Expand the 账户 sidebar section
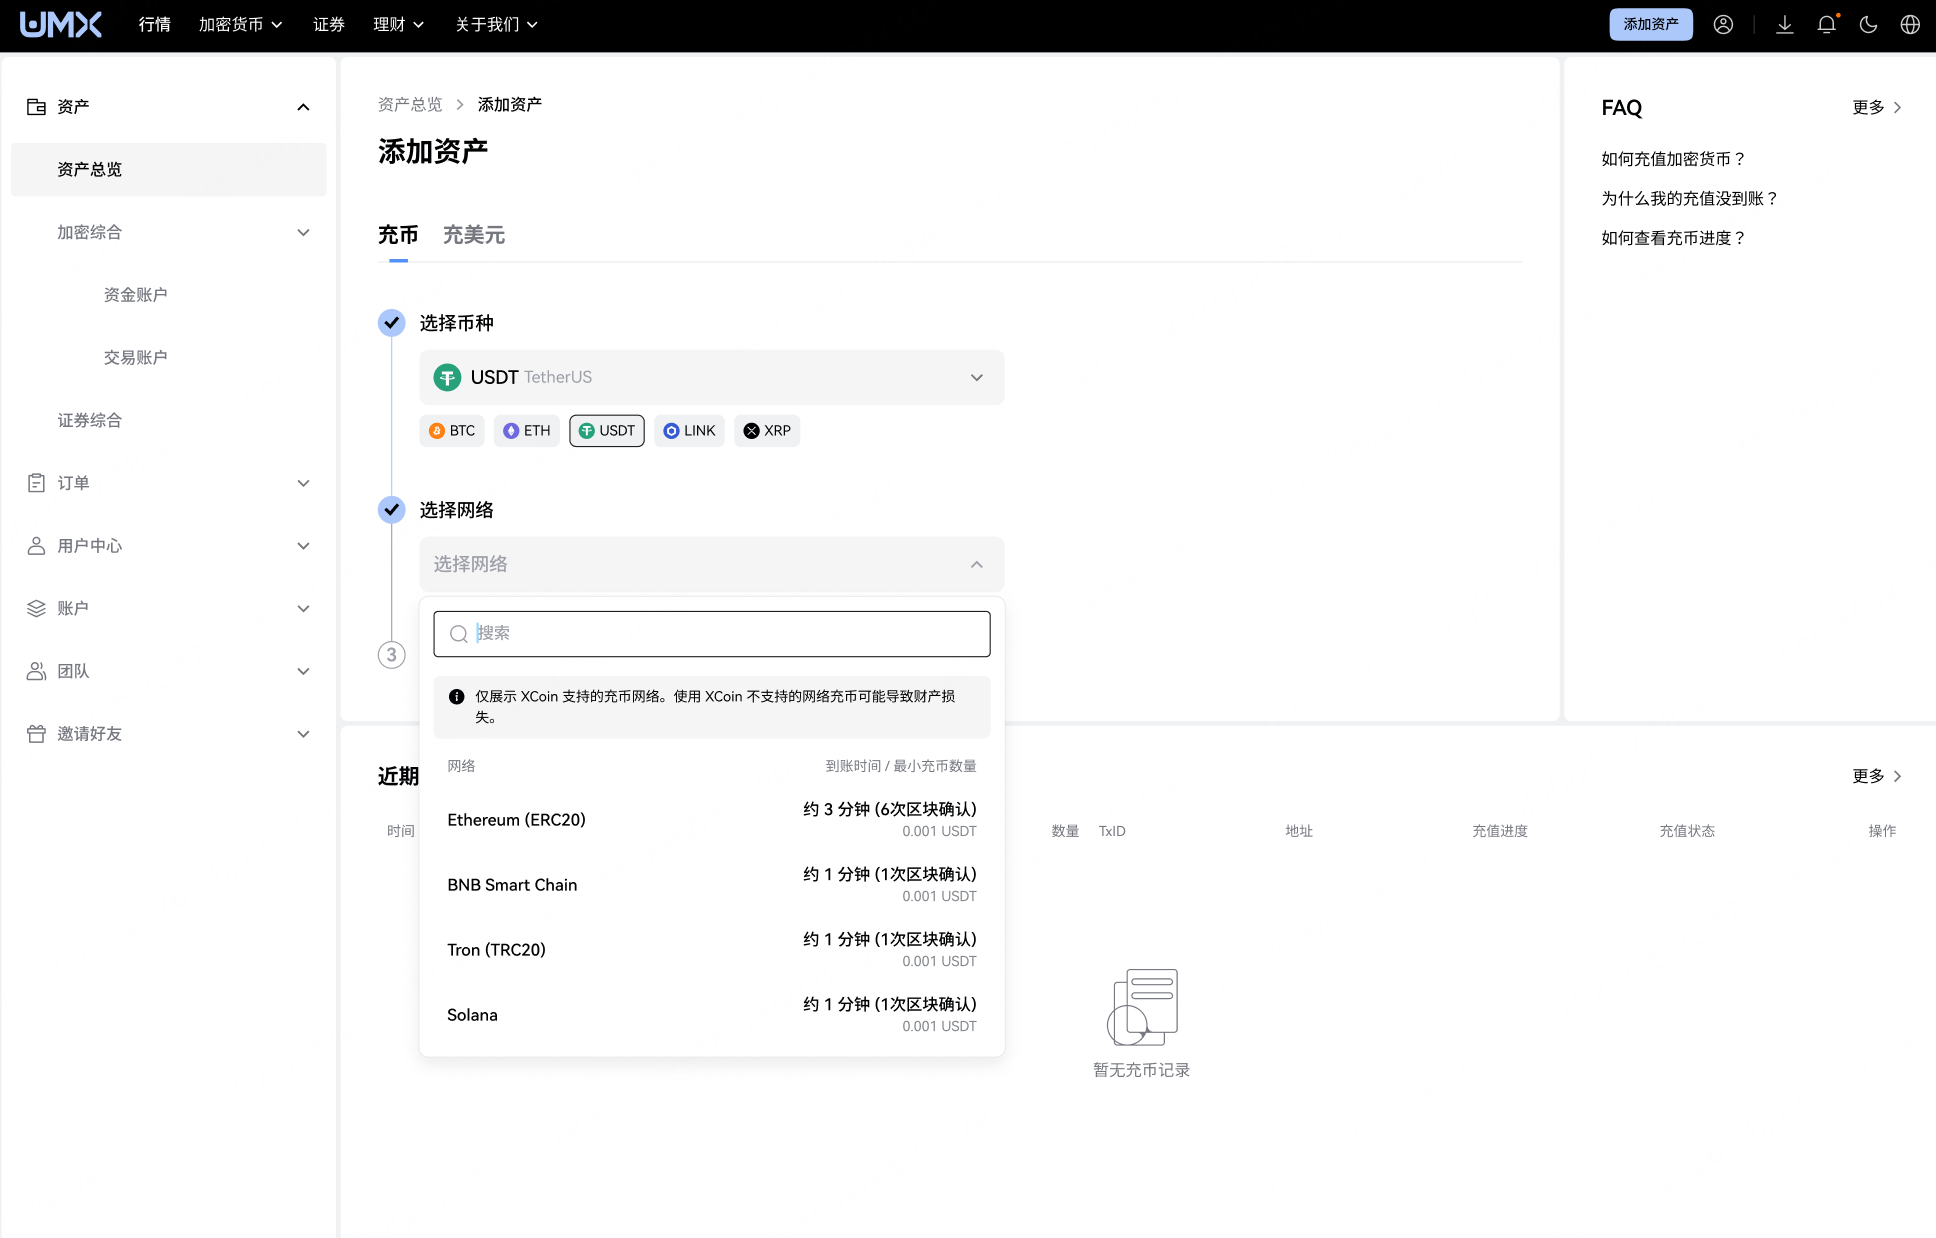The image size is (1936, 1238). coord(303,608)
